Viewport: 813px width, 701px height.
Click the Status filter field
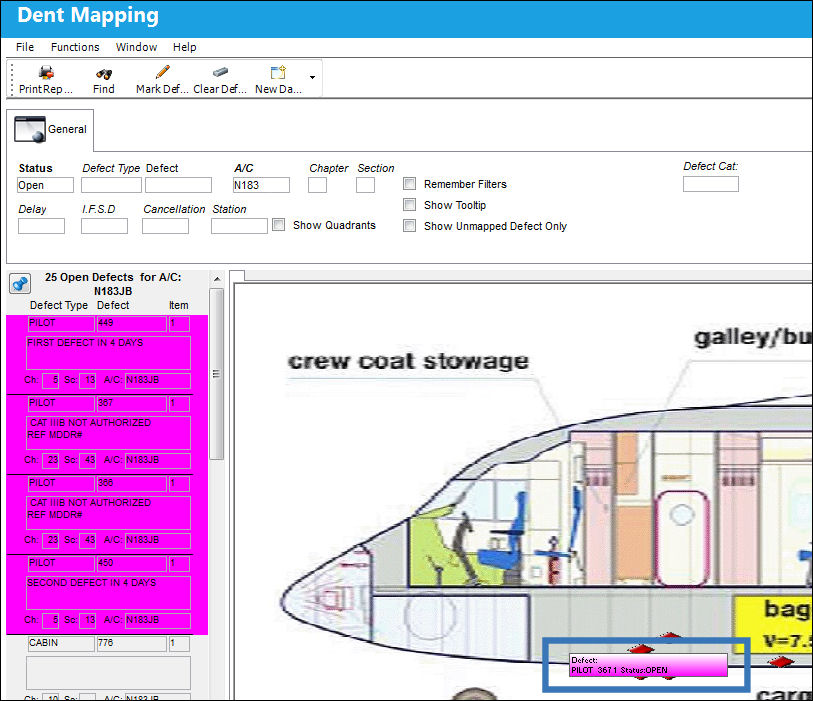pos(46,185)
